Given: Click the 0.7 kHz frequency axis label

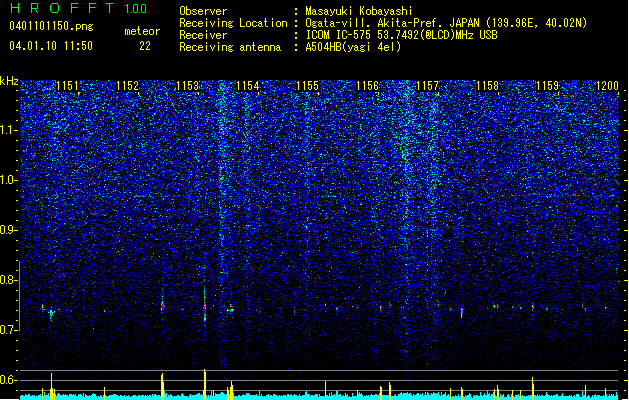Looking at the screenshot, I should (x=9, y=329).
